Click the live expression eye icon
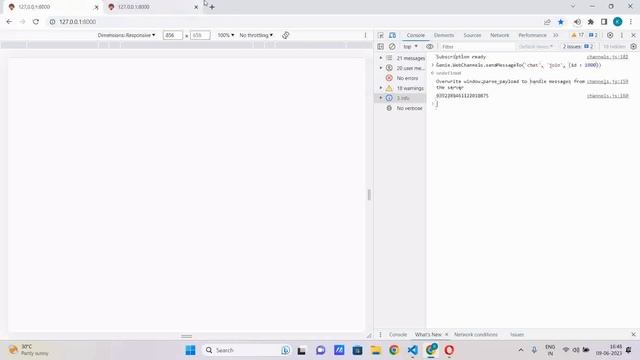This screenshot has height=360, width=640. 429,47
